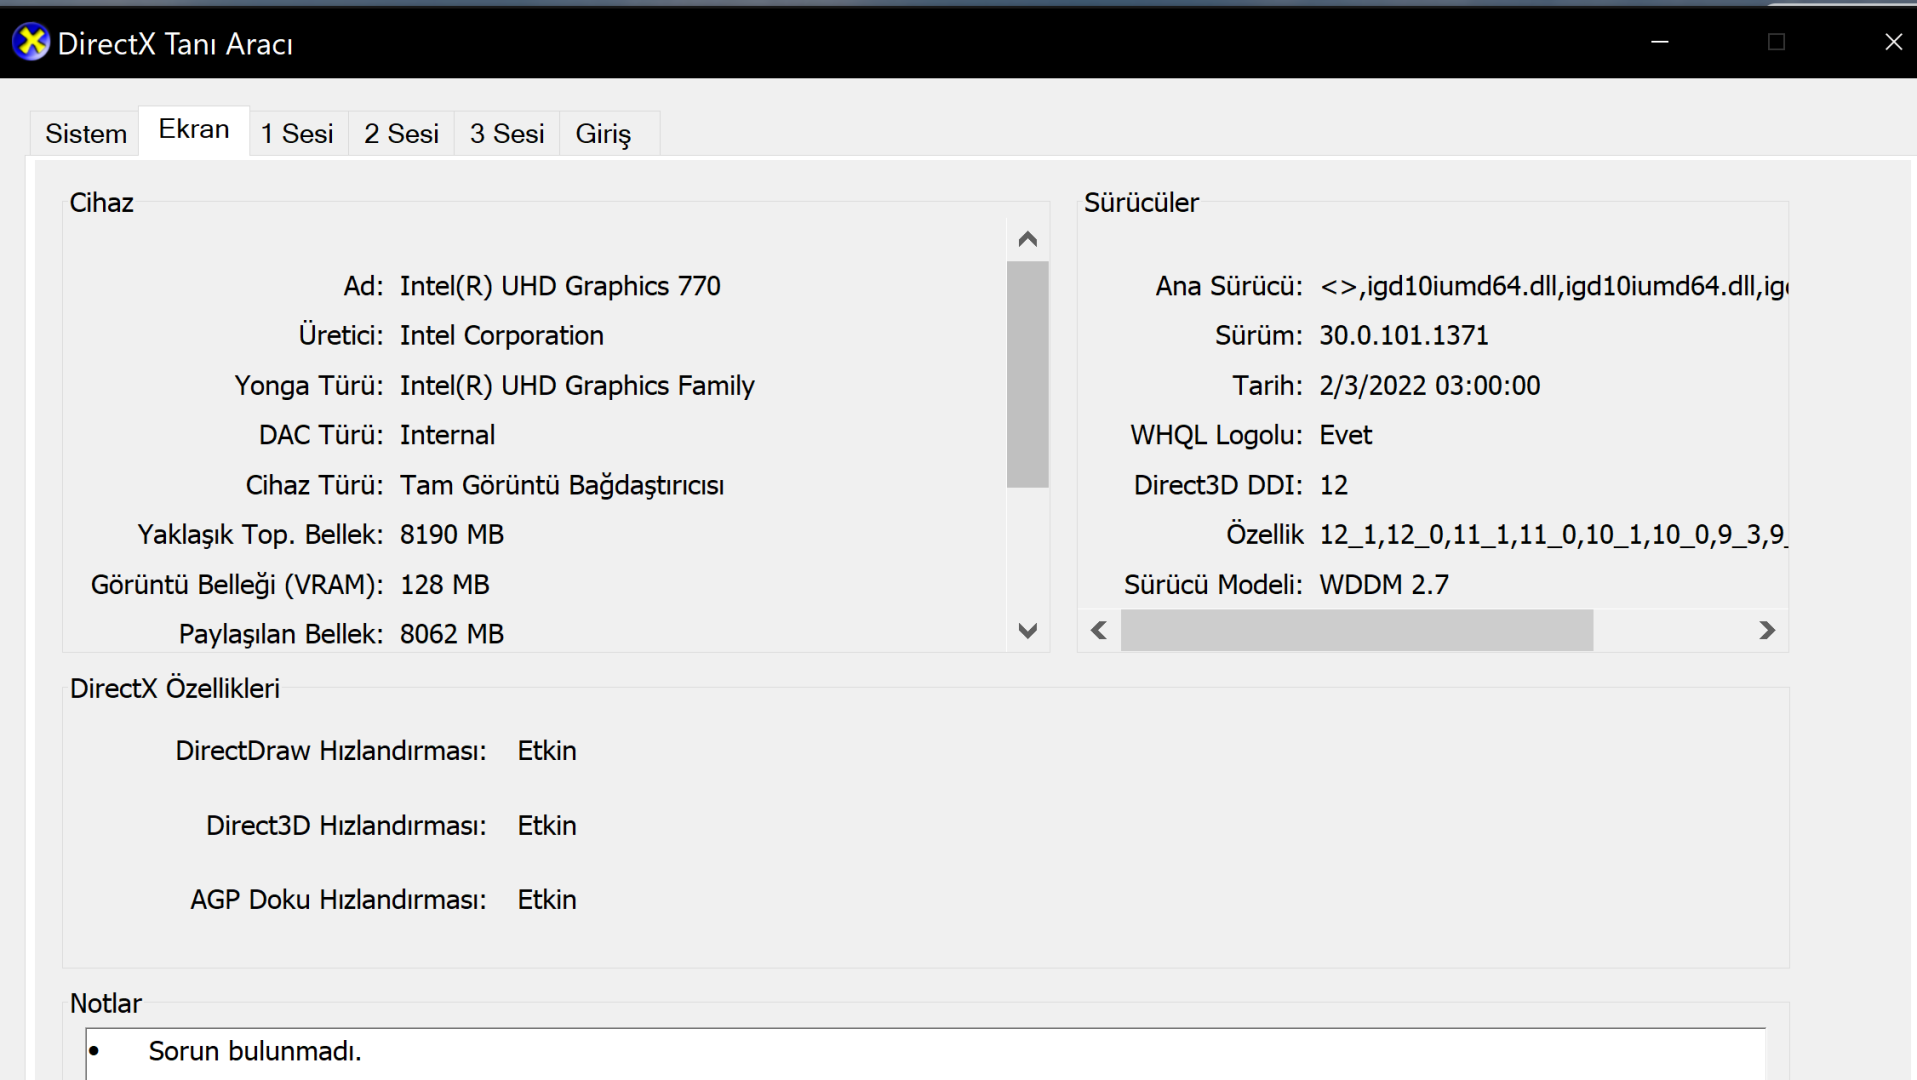Minimize the DirectX Tanı Aracı window

1660,42
